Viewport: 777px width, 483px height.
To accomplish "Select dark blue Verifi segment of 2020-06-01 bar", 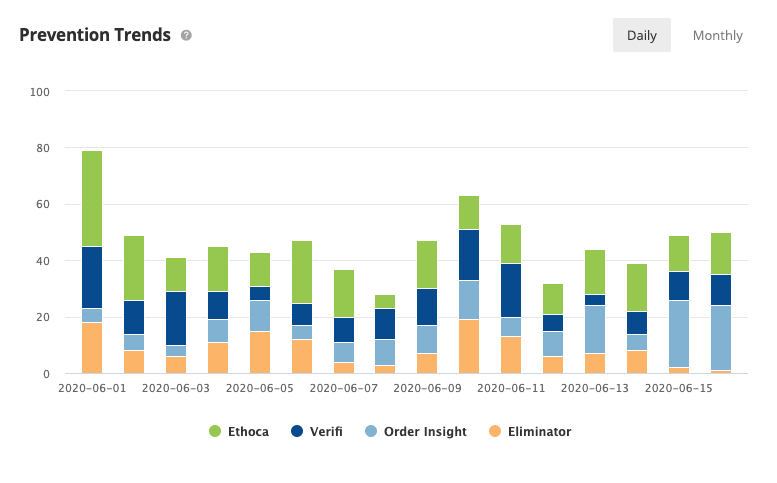I will (92, 277).
